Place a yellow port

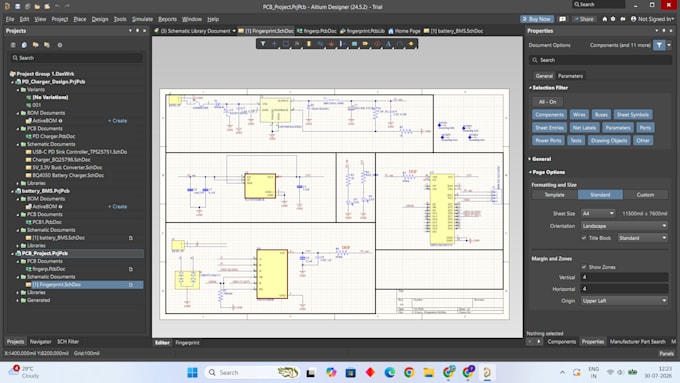pos(366,43)
